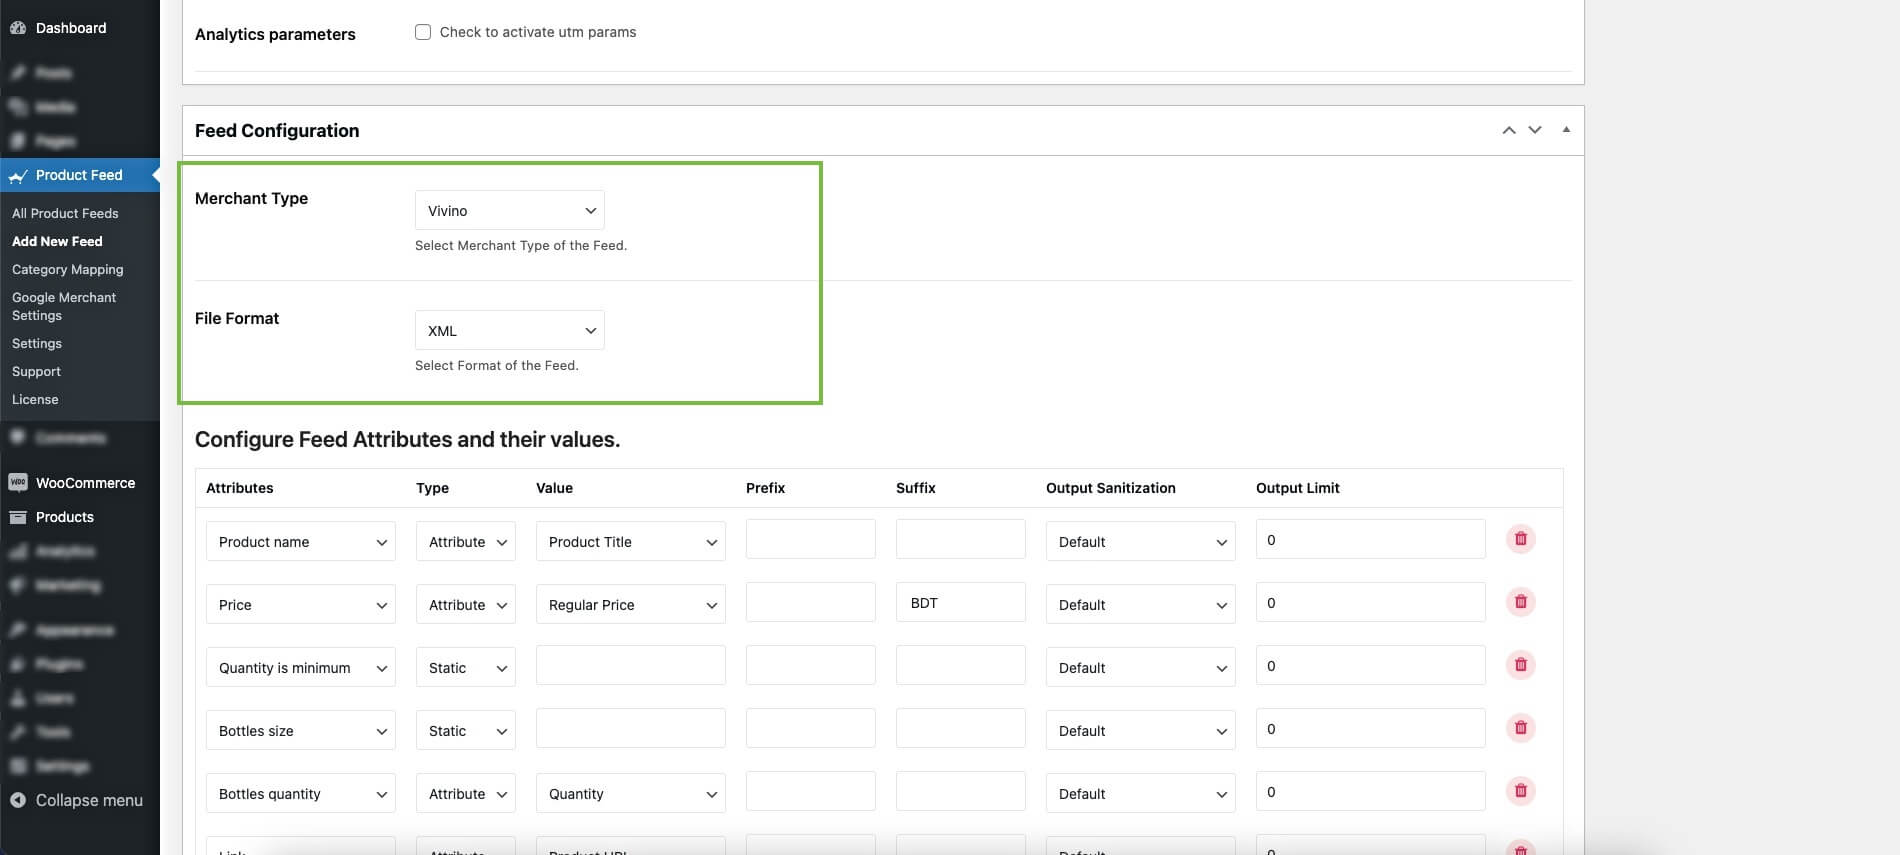Open Output Sanitization dropdown in Price row
The width and height of the screenshot is (1900, 855).
(x=1141, y=604)
